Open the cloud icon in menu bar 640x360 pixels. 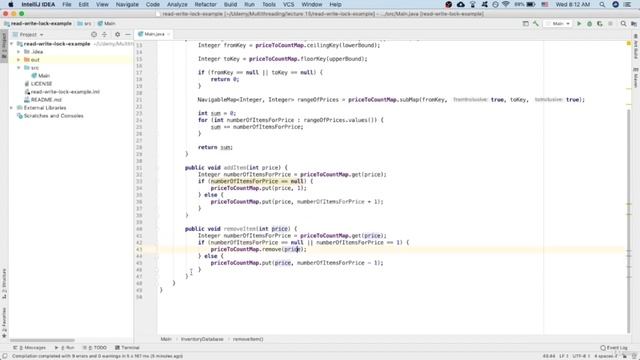click(461, 4)
